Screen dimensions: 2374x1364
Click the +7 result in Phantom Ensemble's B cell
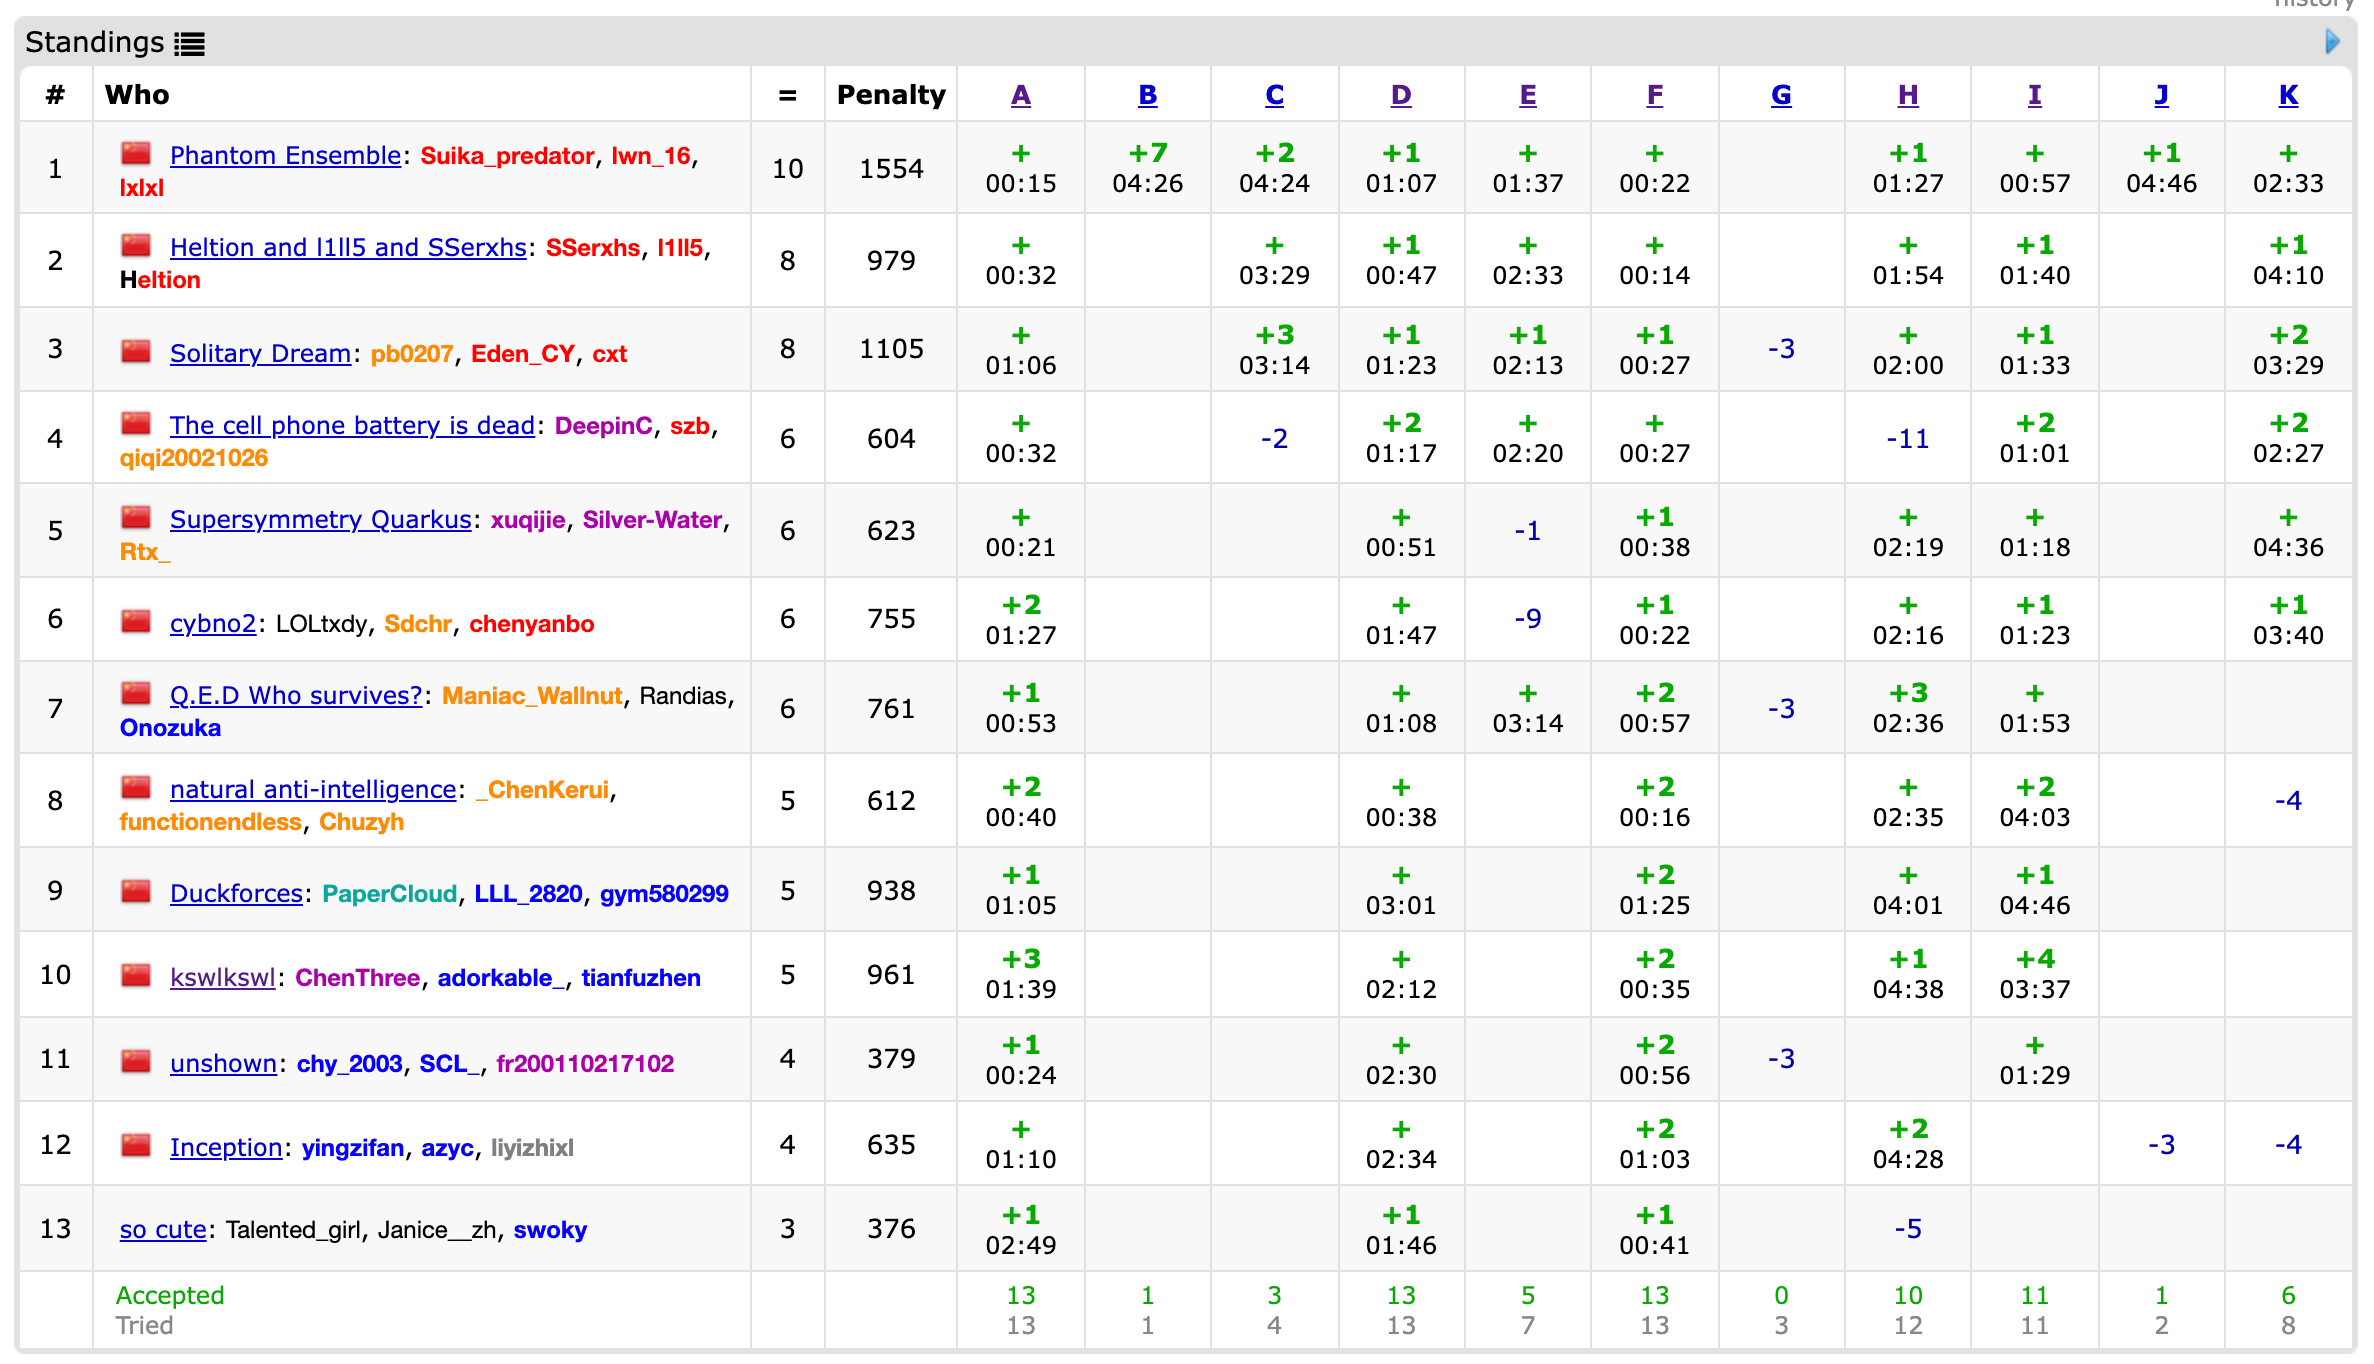(1147, 153)
